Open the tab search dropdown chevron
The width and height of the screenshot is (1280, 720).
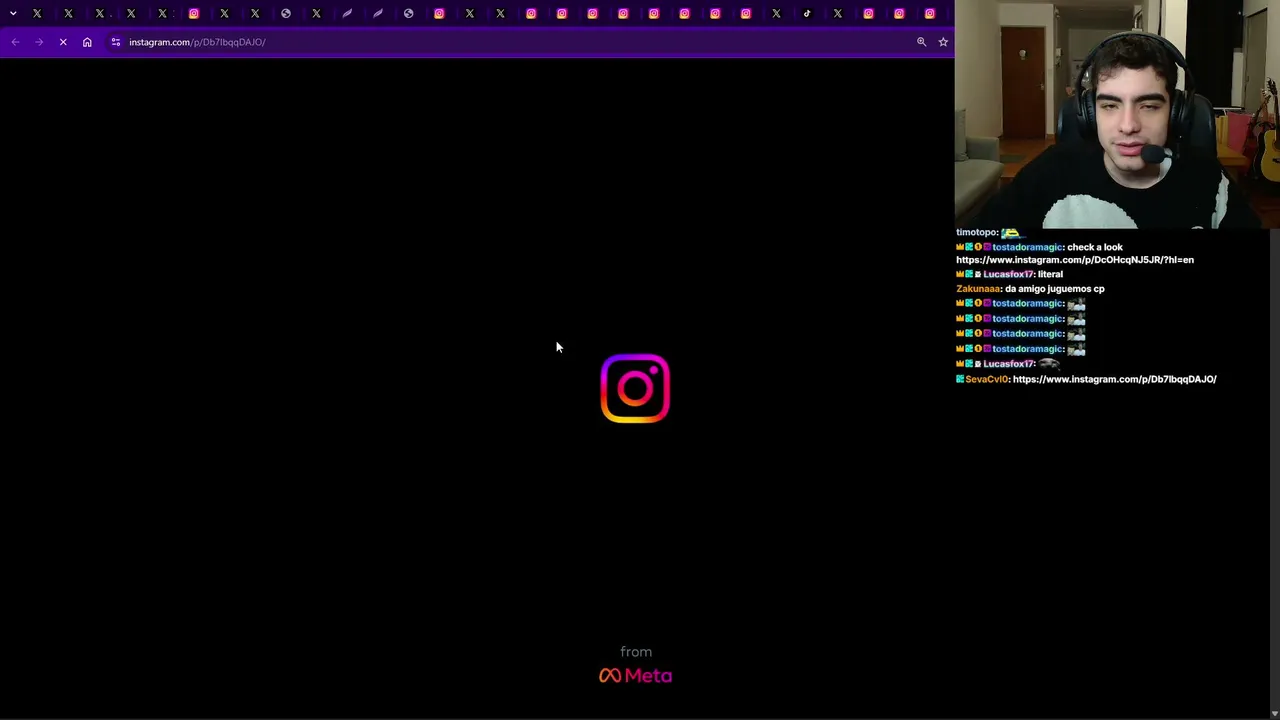point(13,13)
